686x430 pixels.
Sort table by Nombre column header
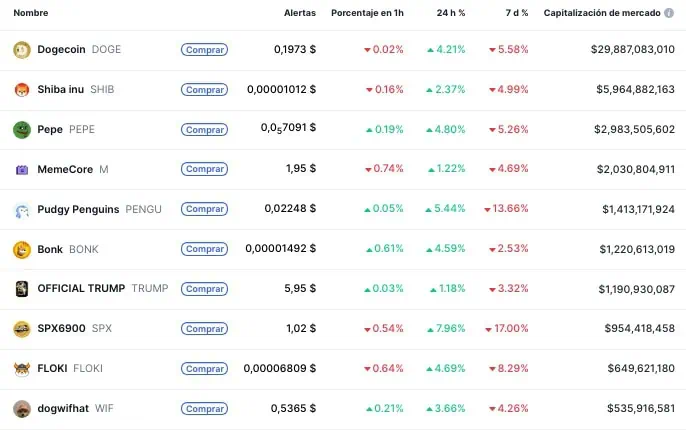[x=31, y=13]
